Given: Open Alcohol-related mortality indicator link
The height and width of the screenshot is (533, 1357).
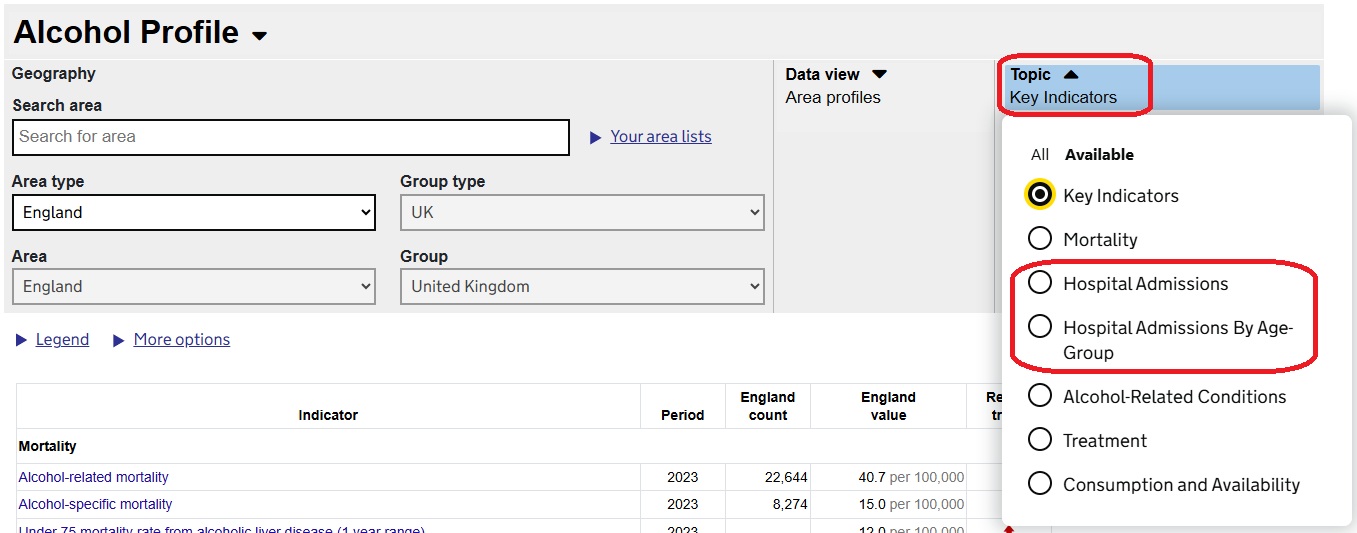Looking at the screenshot, I should (93, 477).
